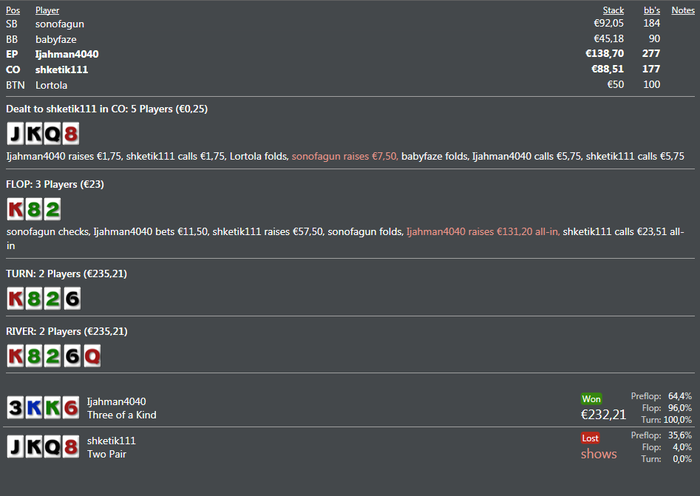
Task: Click the green 2 card on the flop
Action: point(52,209)
